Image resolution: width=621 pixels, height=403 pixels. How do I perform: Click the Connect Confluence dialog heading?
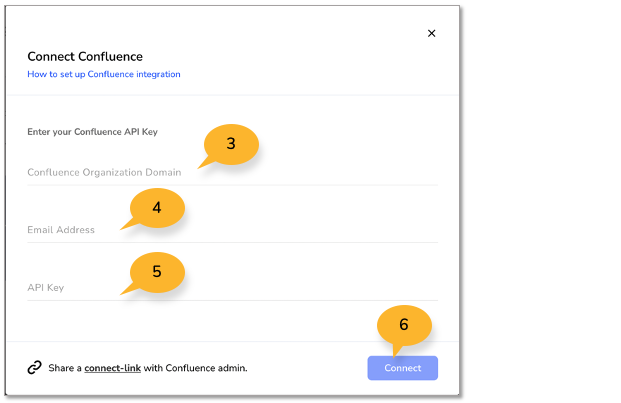85,57
